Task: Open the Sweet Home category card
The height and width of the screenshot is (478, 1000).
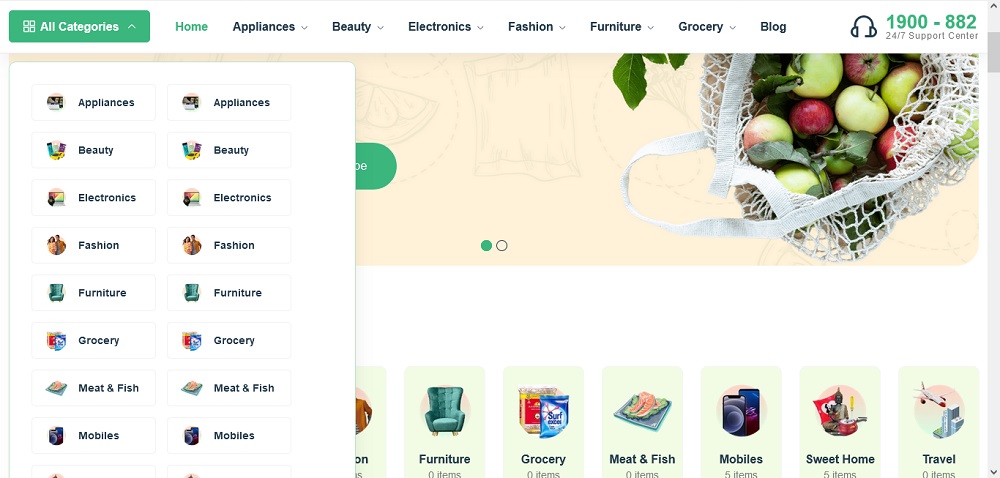Action: point(840,422)
